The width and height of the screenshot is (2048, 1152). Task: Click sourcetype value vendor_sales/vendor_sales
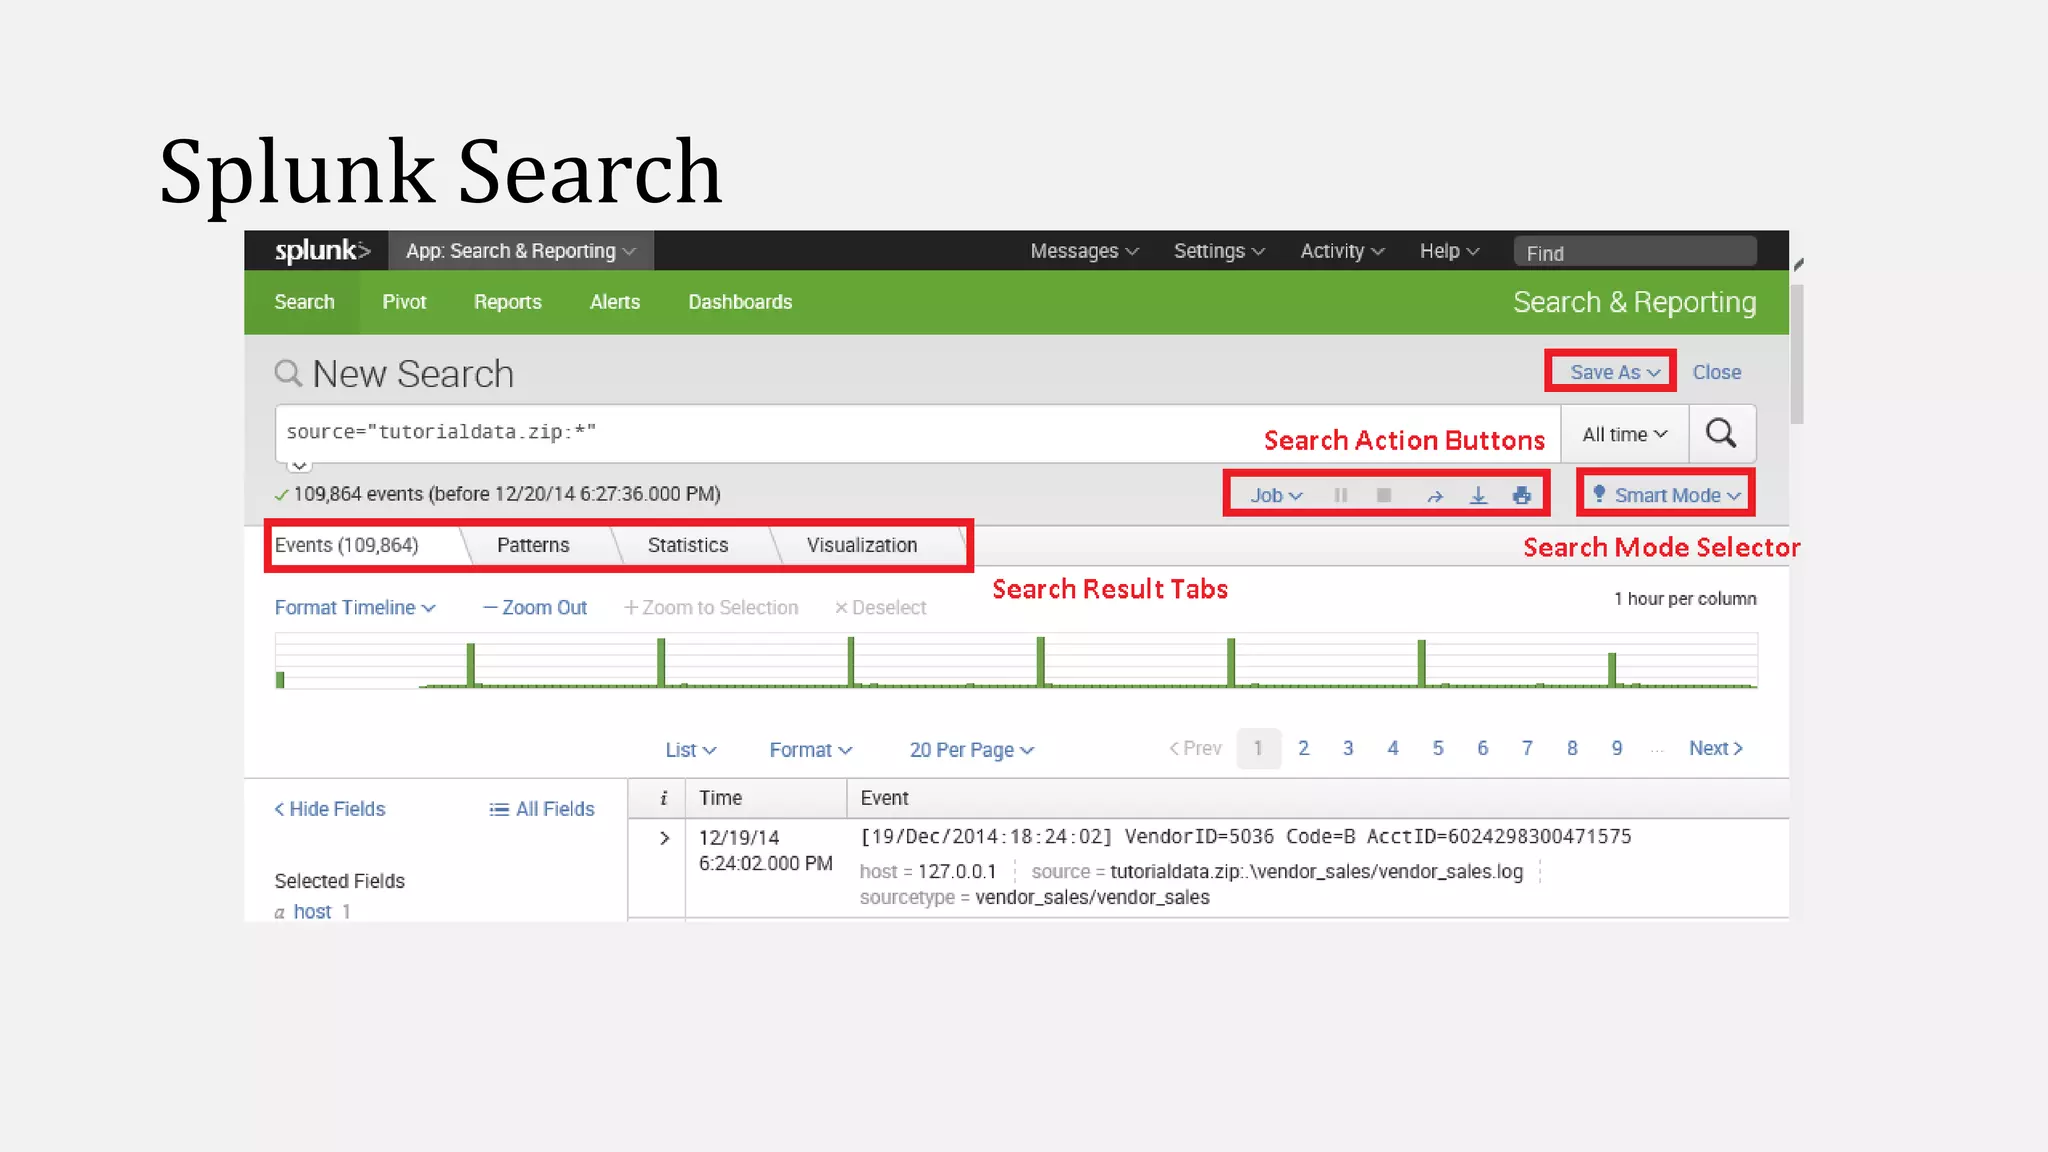tap(1092, 898)
